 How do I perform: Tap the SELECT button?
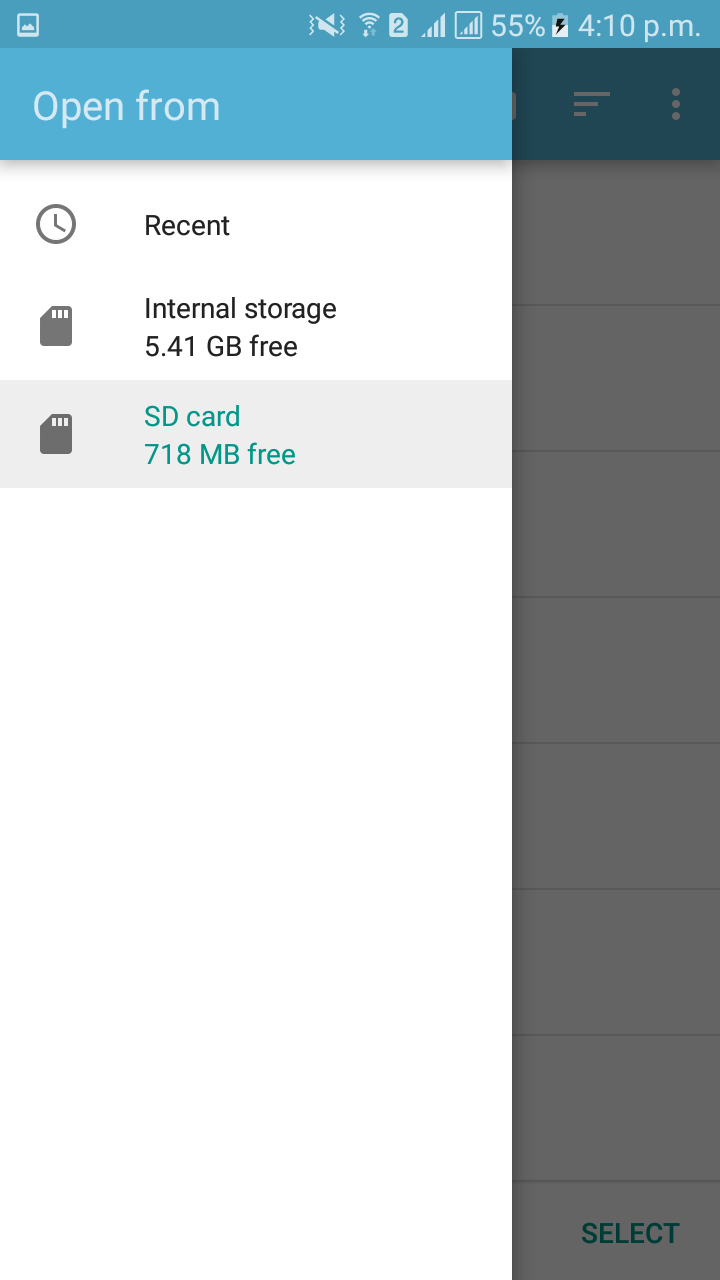click(629, 1233)
